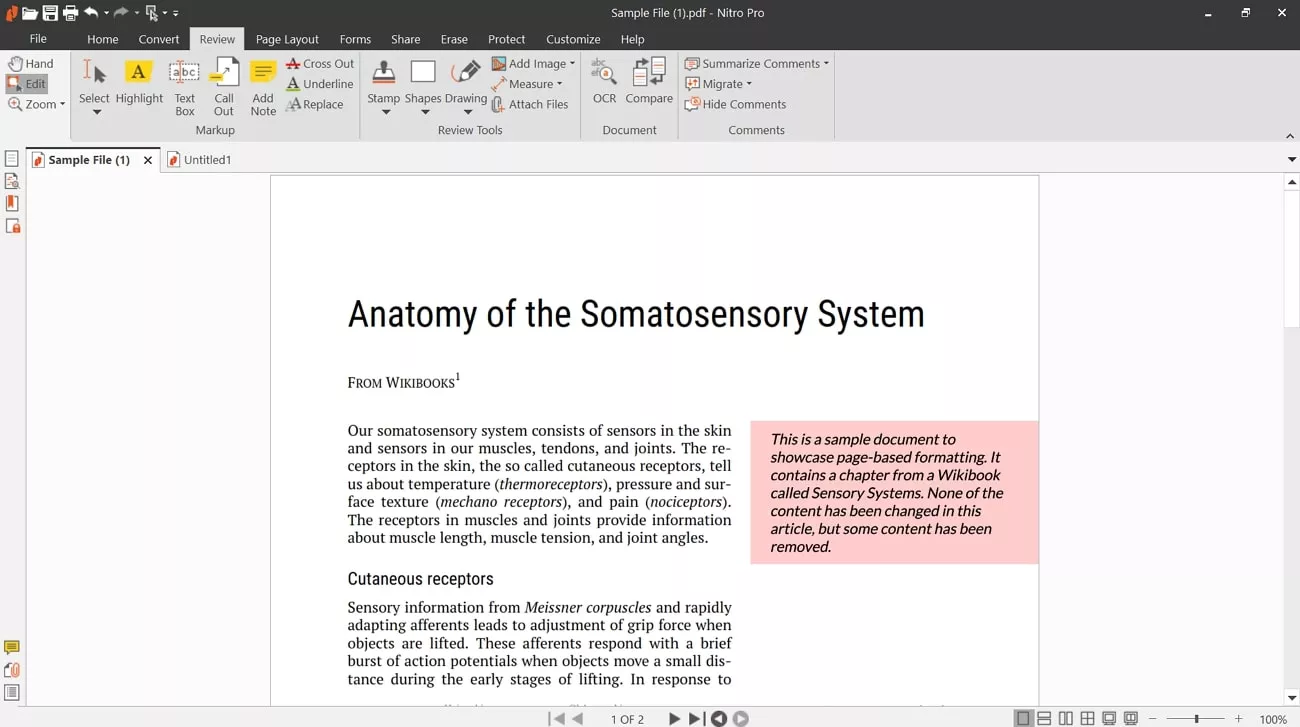The width and height of the screenshot is (1300, 727).
Task: Expand the Measure tool dropdown
Action: pos(559,84)
